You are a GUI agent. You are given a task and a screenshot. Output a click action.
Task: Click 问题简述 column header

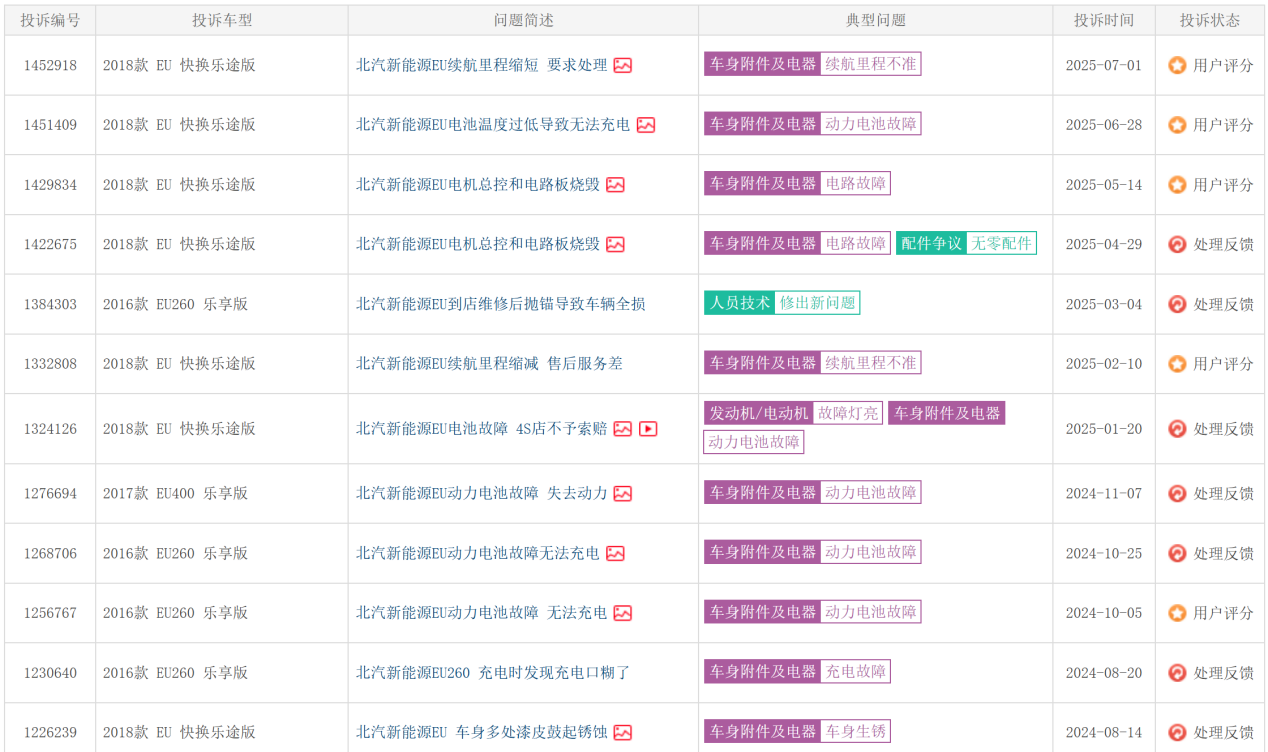coord(523,20)
